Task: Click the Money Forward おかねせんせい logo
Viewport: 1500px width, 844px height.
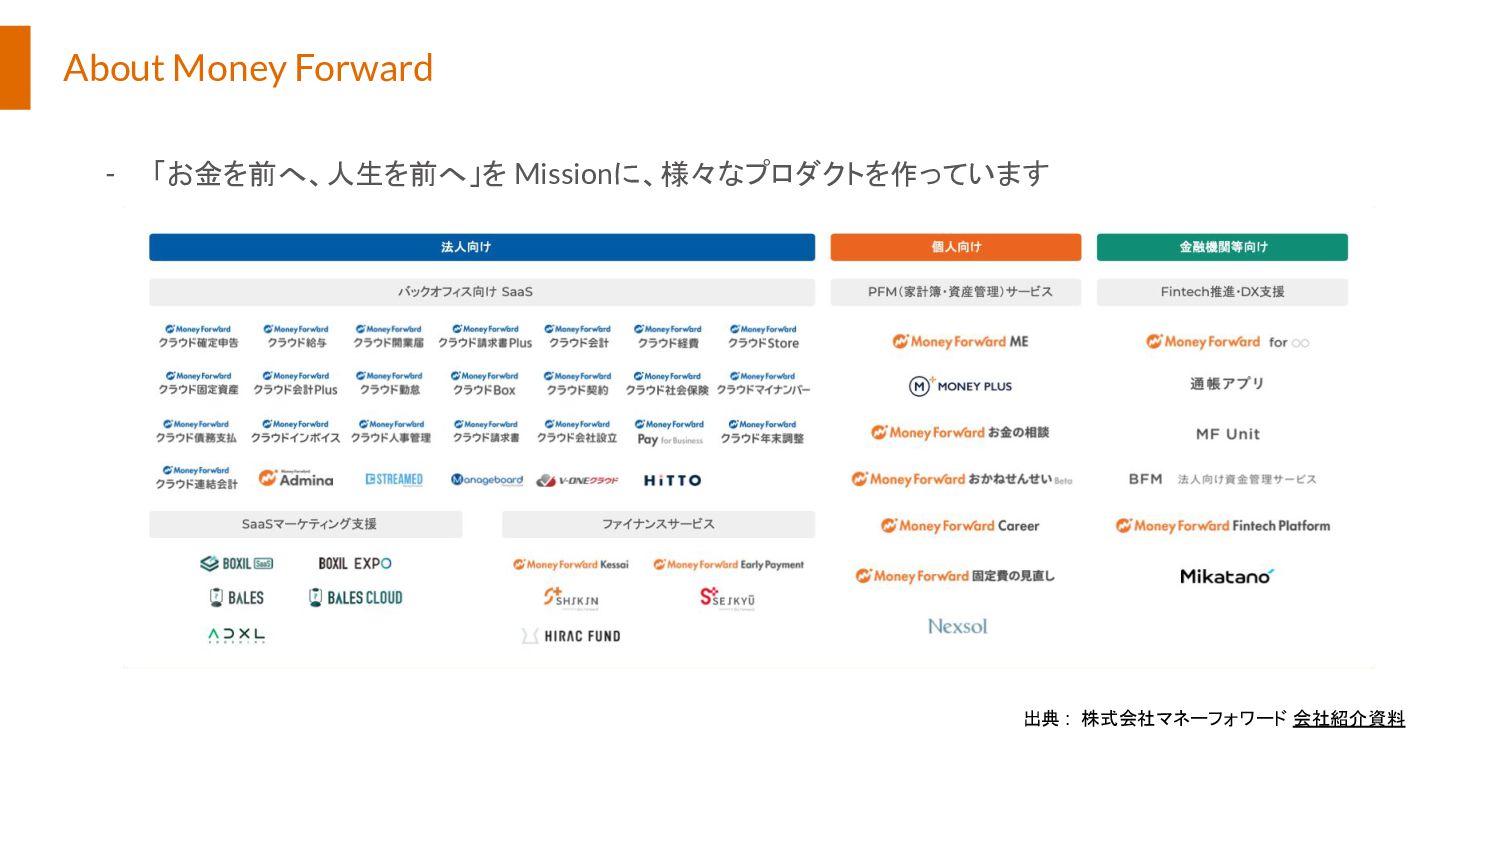Action: [x=961, y=479]
